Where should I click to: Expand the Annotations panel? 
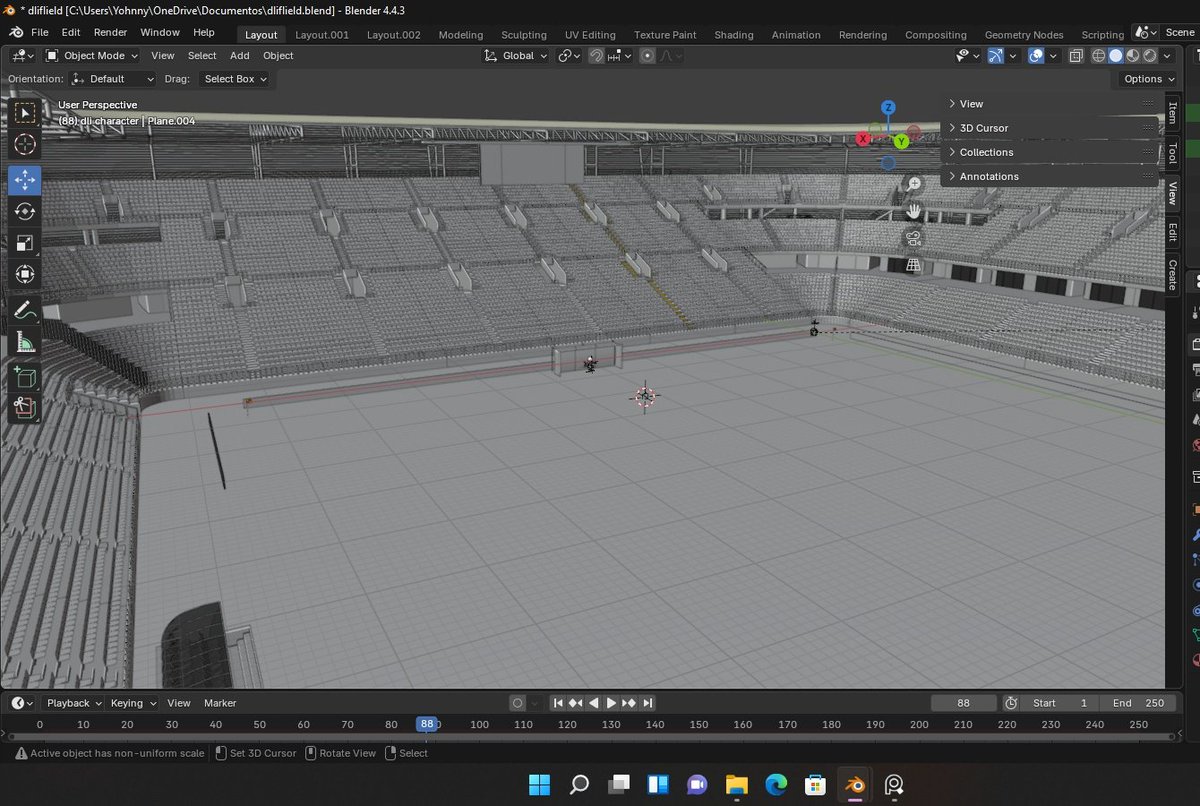tap(1047, 176)
